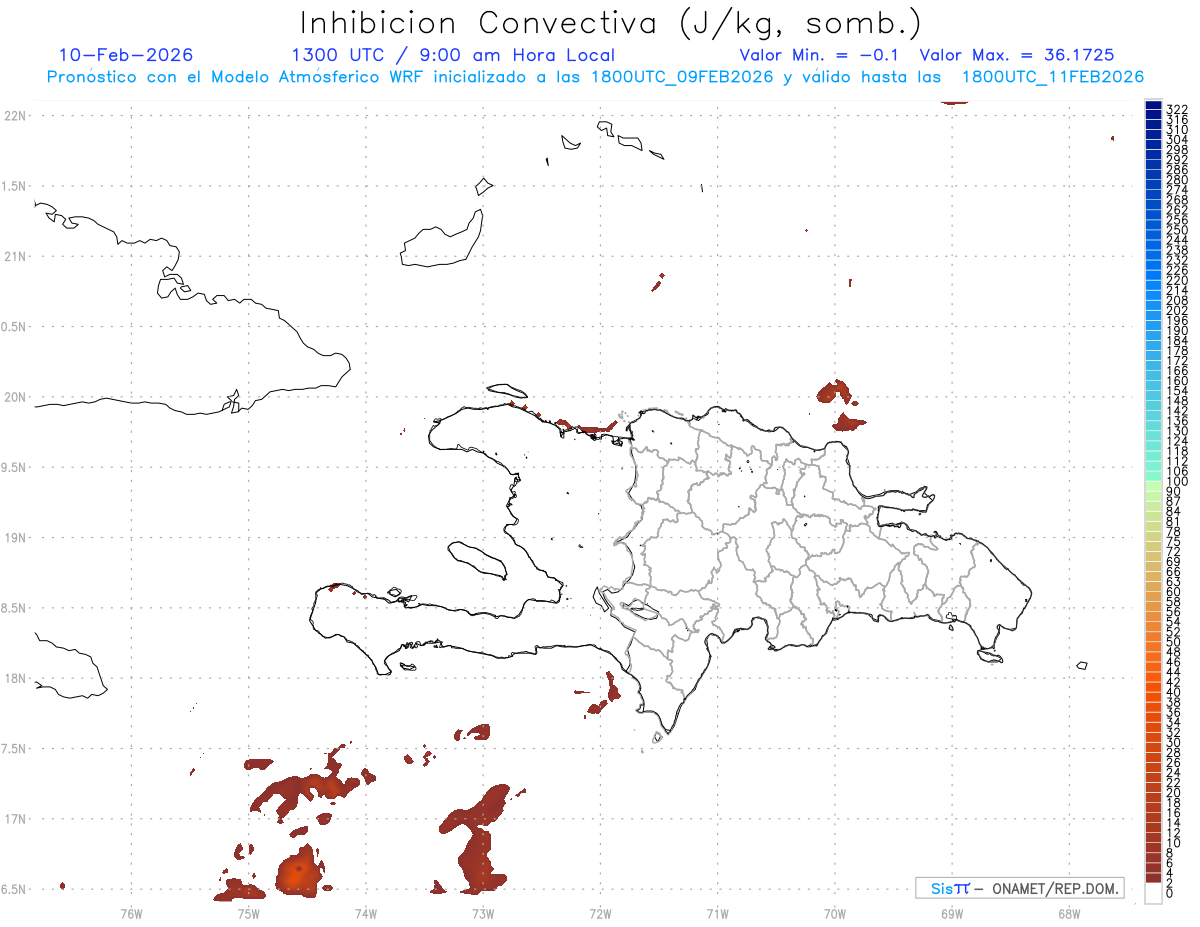Click the 'Pronóstico con el Modelo Atmósferico WRF' line
This screenshot has width=1200, height=927.
click(x=596, y=77)
